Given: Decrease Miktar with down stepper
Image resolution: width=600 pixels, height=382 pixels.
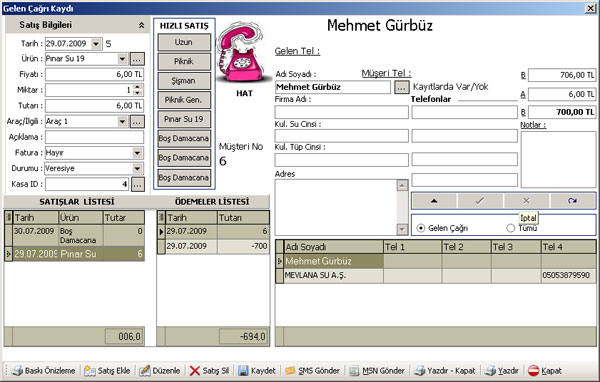Looking at the screenshot, I should click(138, 93).
